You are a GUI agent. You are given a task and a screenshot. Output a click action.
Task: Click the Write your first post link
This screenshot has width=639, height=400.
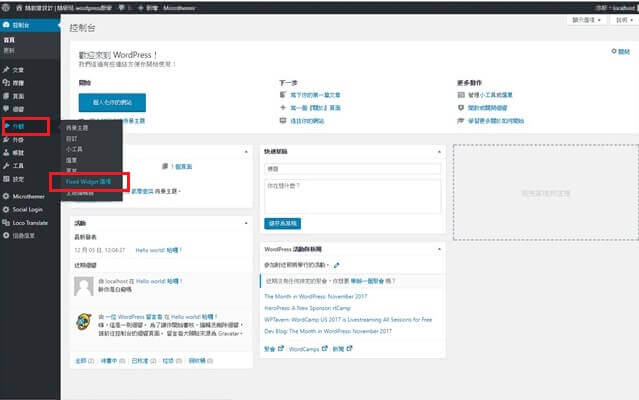315,95
